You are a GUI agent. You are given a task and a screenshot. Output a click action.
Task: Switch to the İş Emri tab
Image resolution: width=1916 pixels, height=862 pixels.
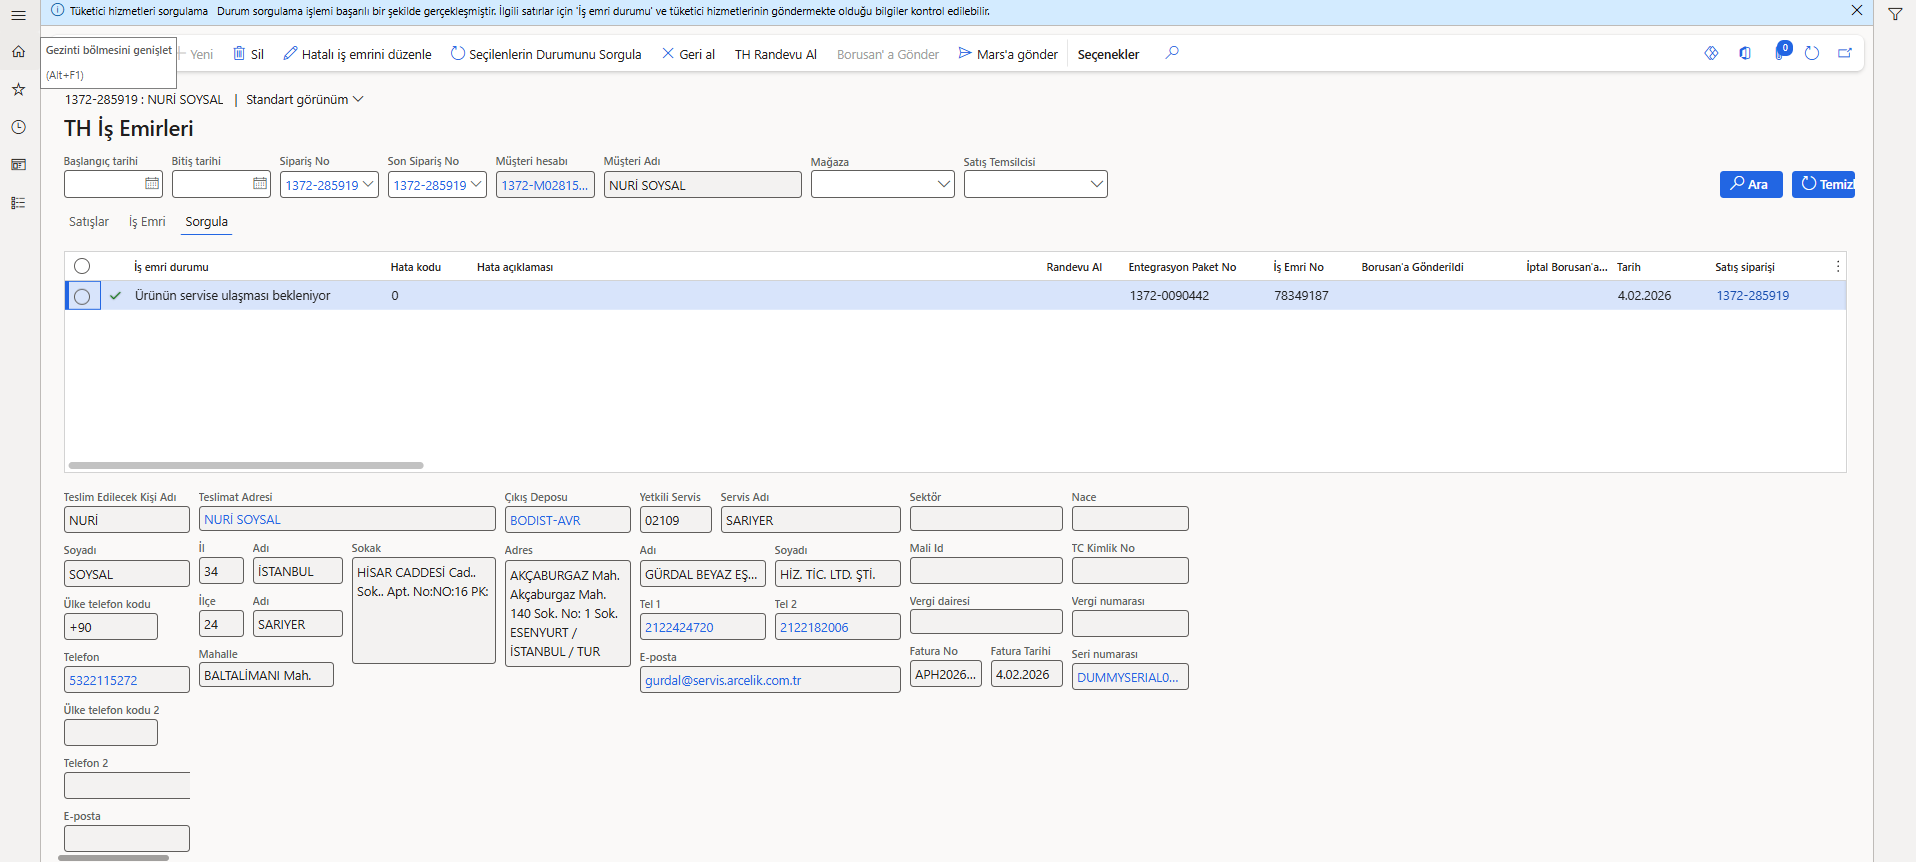(147, 222)
